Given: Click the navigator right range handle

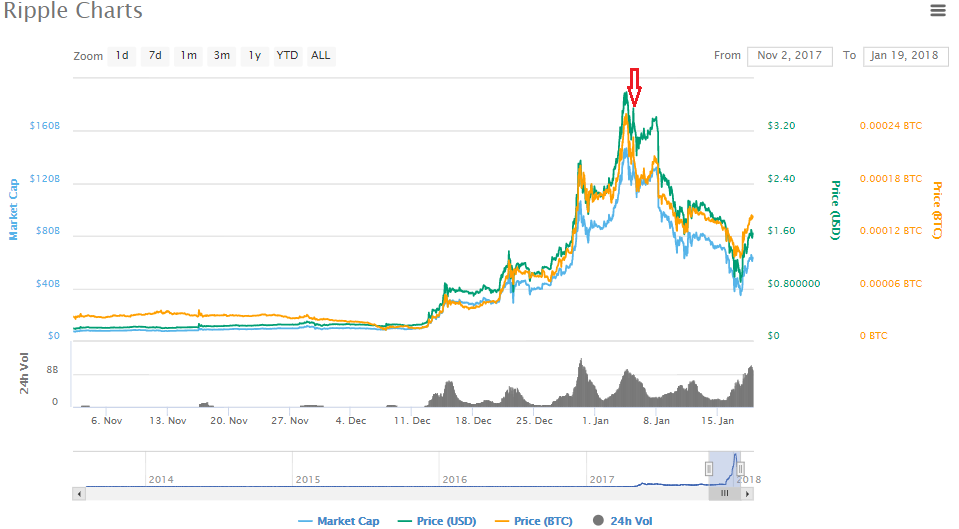Looking at the screenshot, I should pyautogui.click(x=740, y=469).
